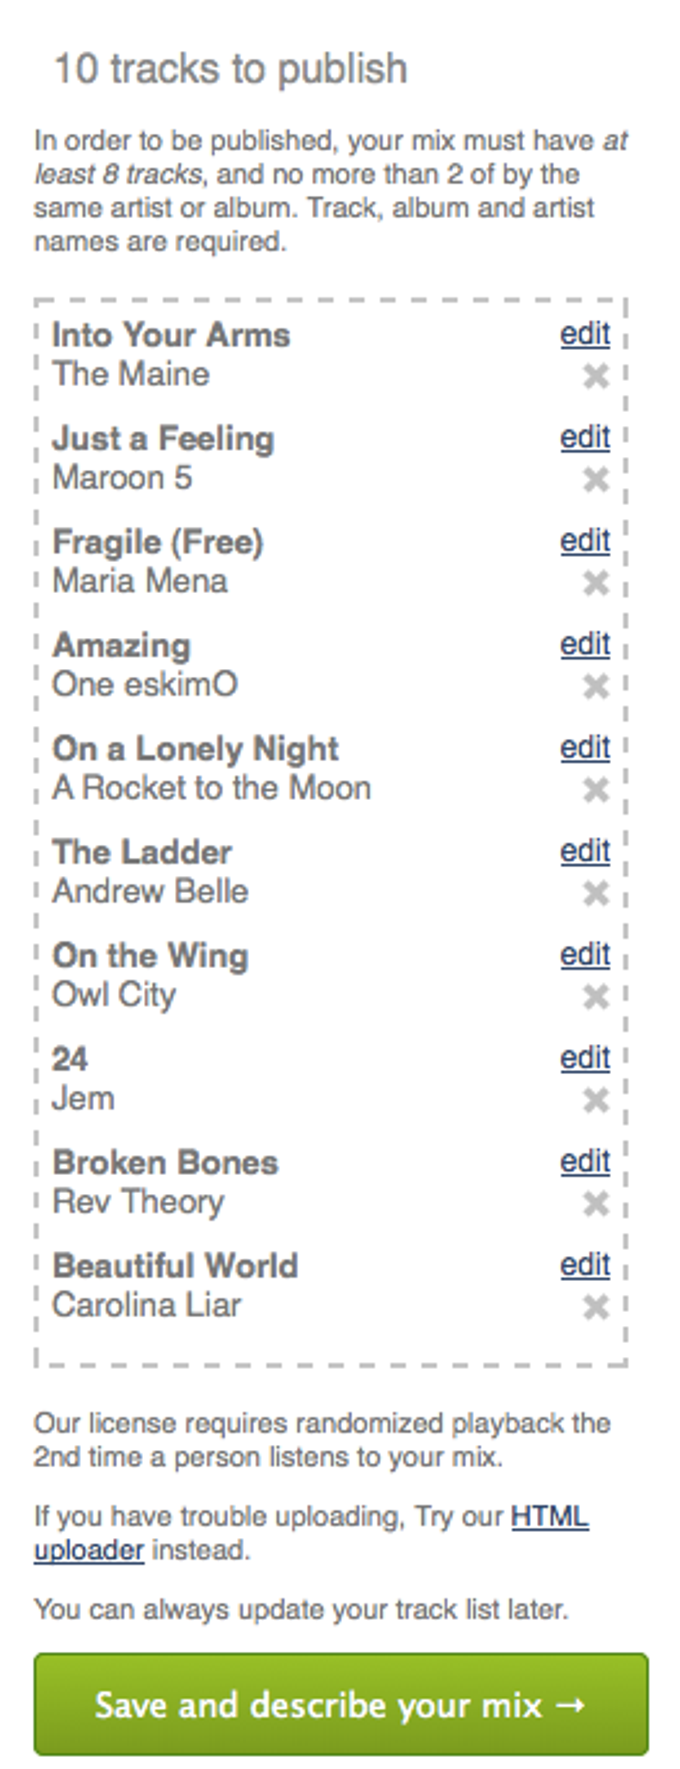Select the Beautiful World track title
Viewport: 680px width, 1769px height.
175,1266
